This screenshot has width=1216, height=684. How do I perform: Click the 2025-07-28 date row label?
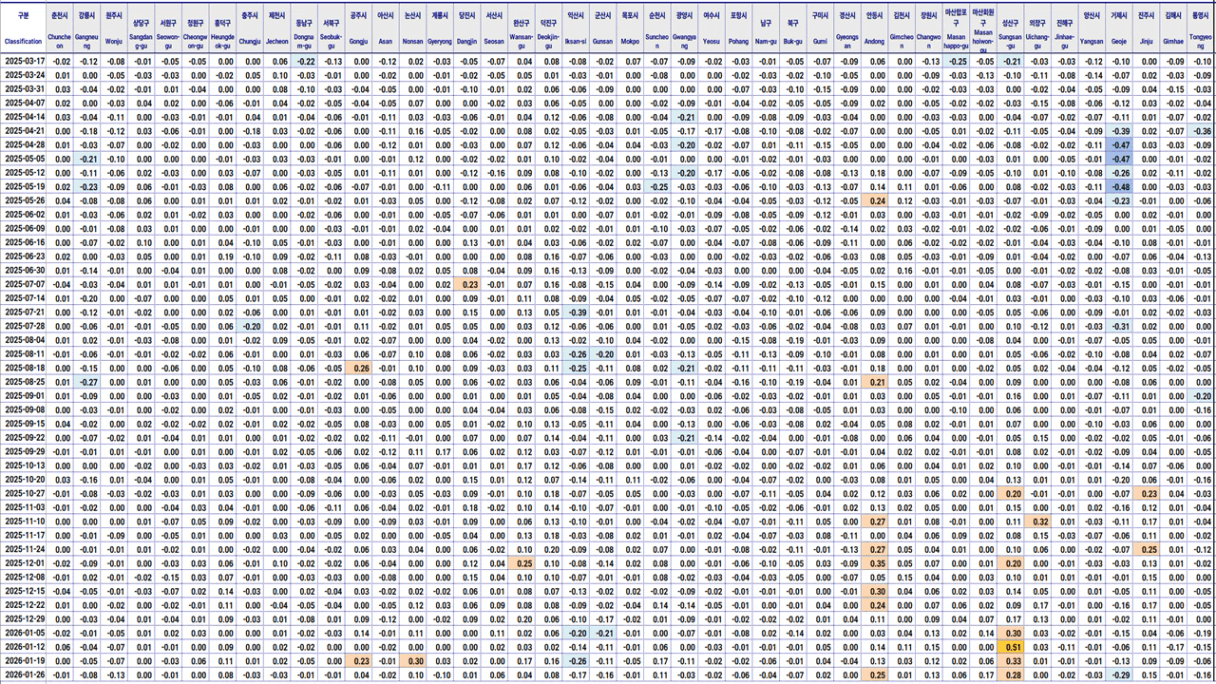click(24, 326)
